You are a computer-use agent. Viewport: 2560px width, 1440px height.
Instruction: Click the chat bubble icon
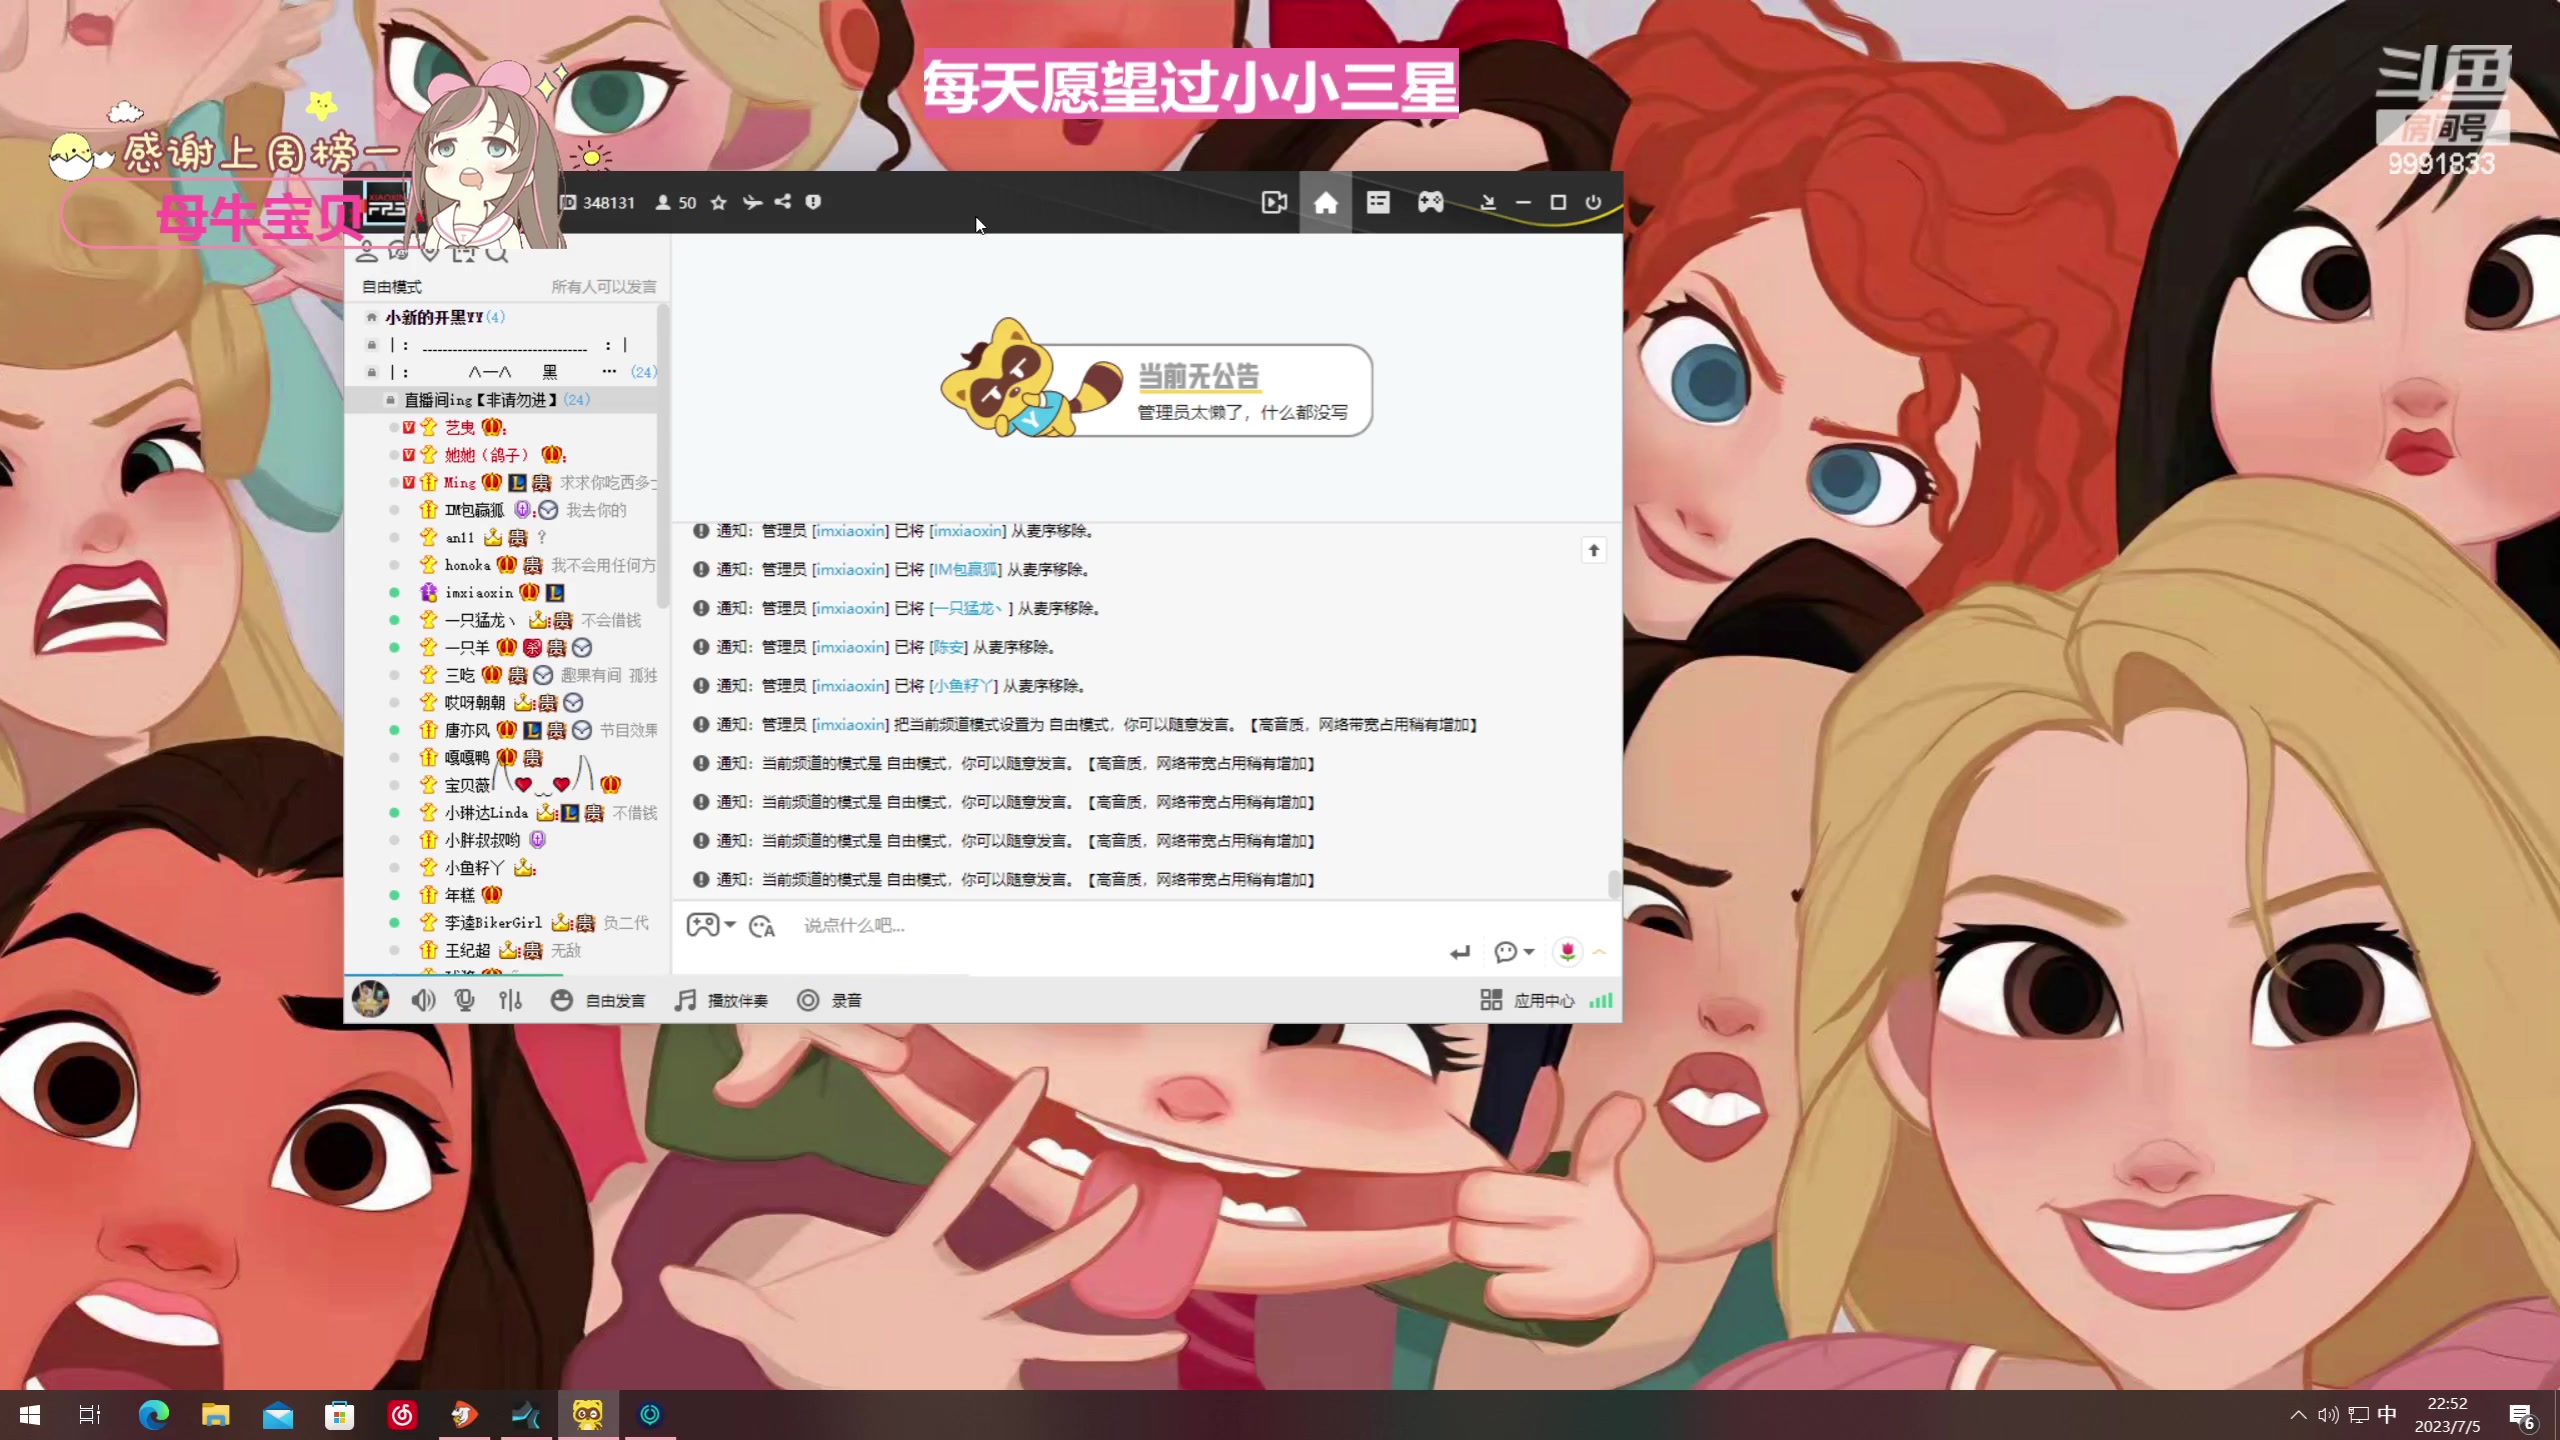tap(1505, 952)
